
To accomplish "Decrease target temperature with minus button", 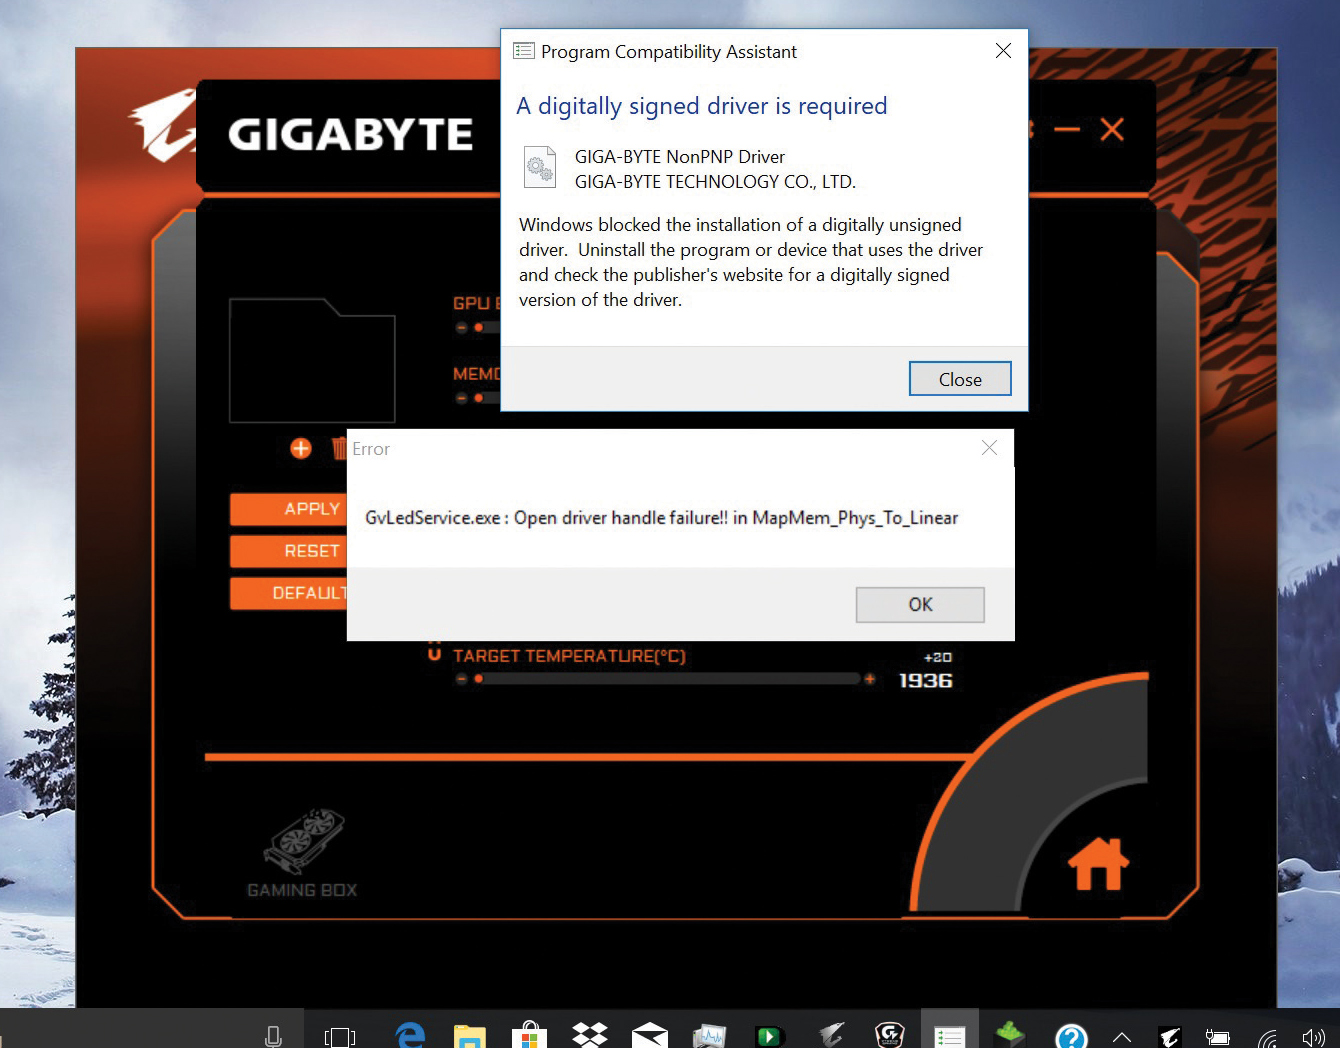I will 461,679.
